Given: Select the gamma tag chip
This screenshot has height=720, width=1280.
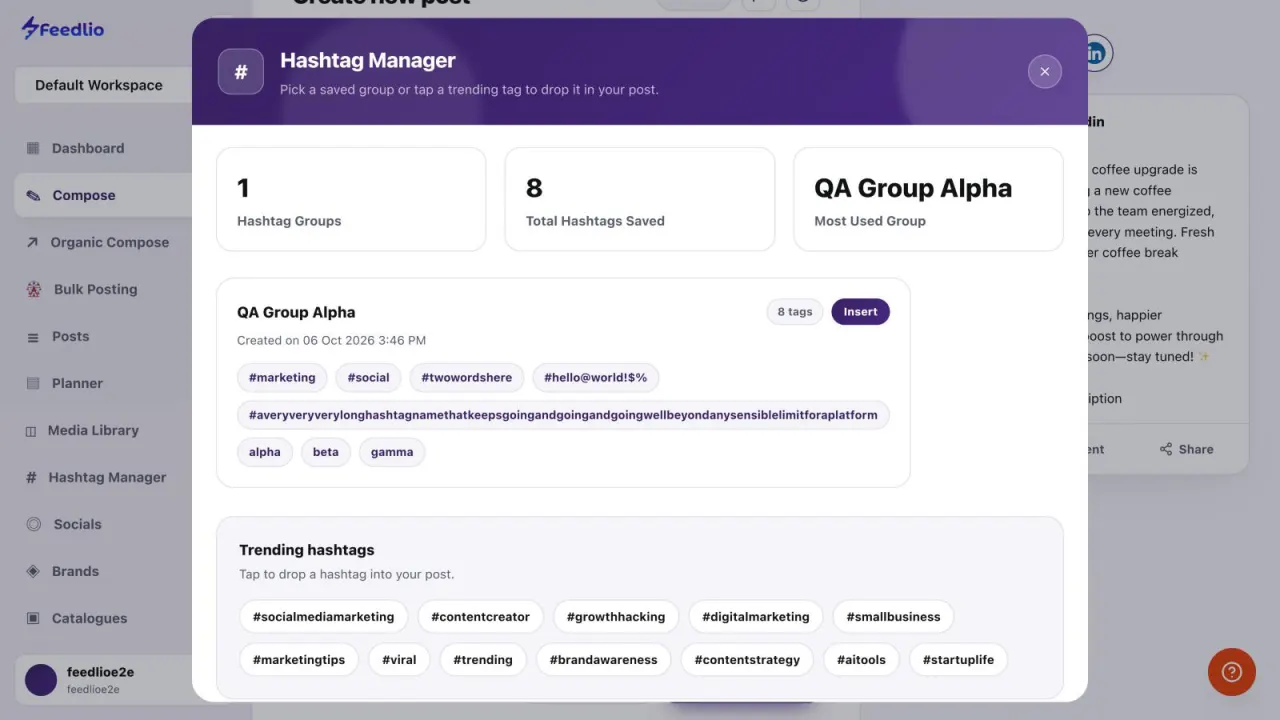Looking at the screenshot, I should point(392,452).
